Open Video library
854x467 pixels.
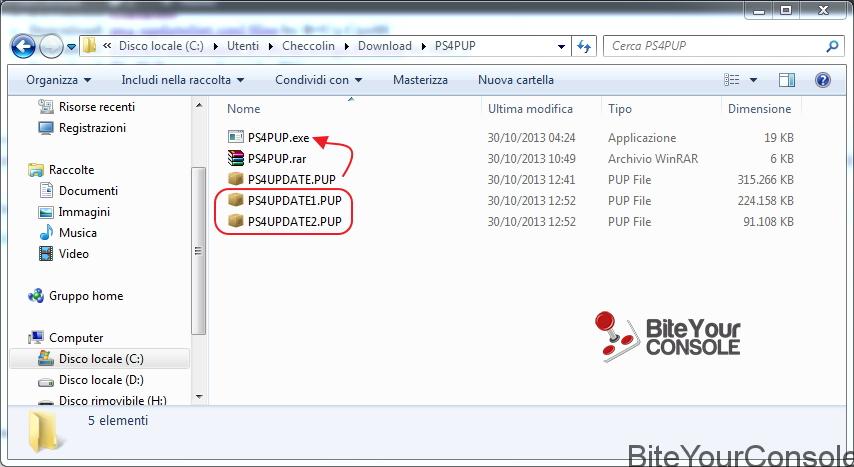point(74,254)
